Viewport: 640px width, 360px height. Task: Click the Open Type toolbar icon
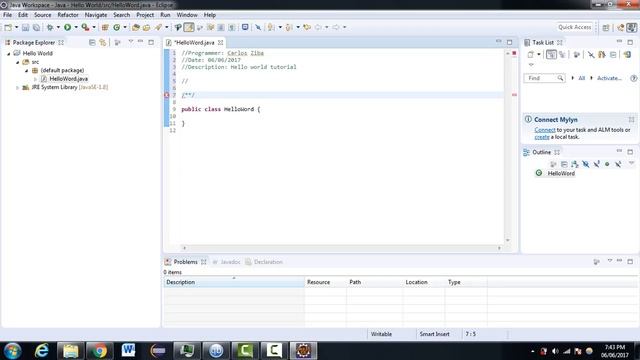click(136, 27)
